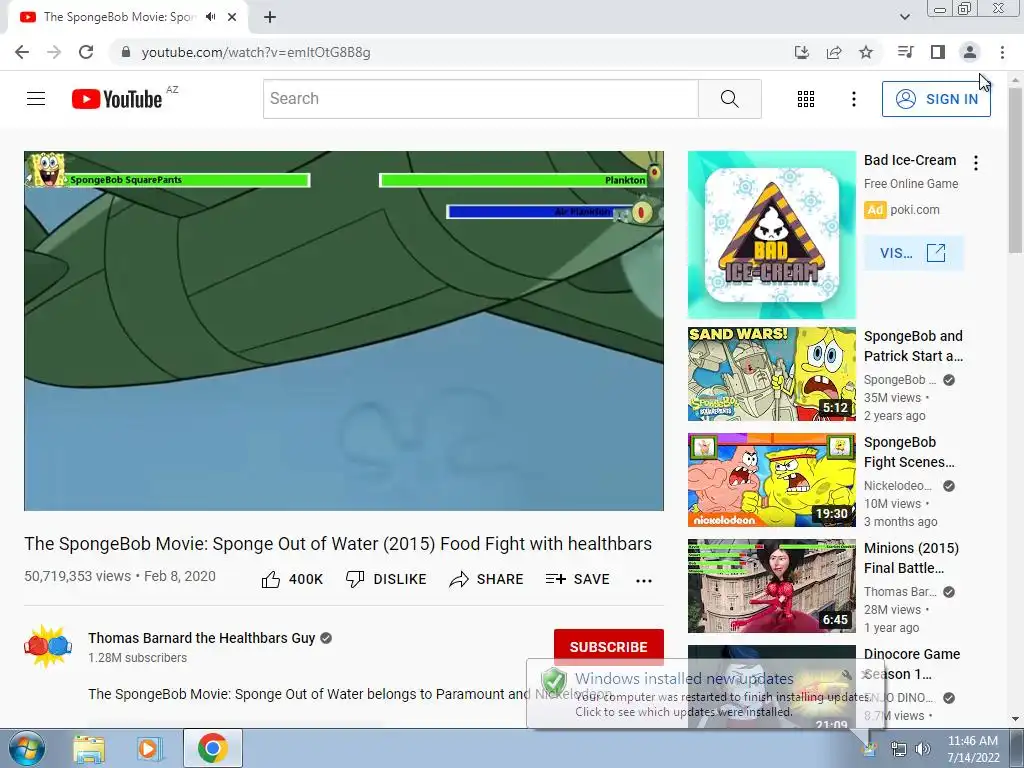Close the SpongeBob Movie tab
The image size is (1024, 768).
coord(232,17)
